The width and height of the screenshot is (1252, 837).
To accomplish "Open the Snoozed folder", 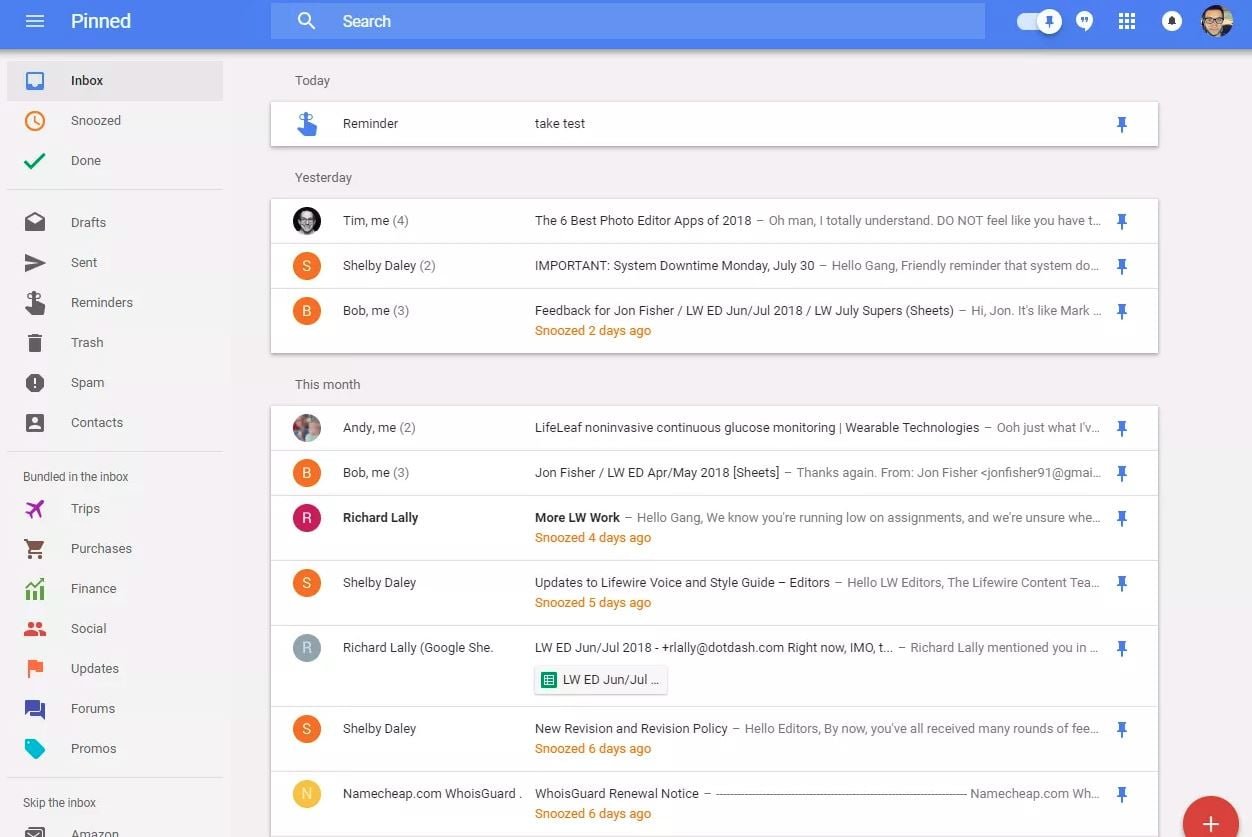I will click(x=95, y=121).
